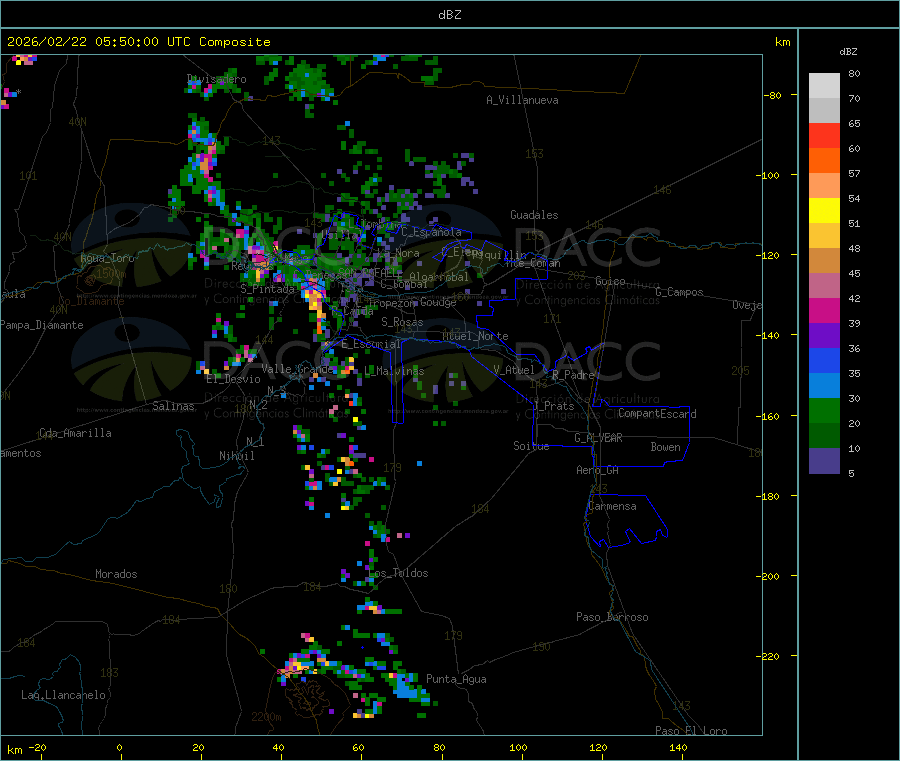
Task: Click the large blue radar echo near Punta_Agua
Action: pos(406,687)
